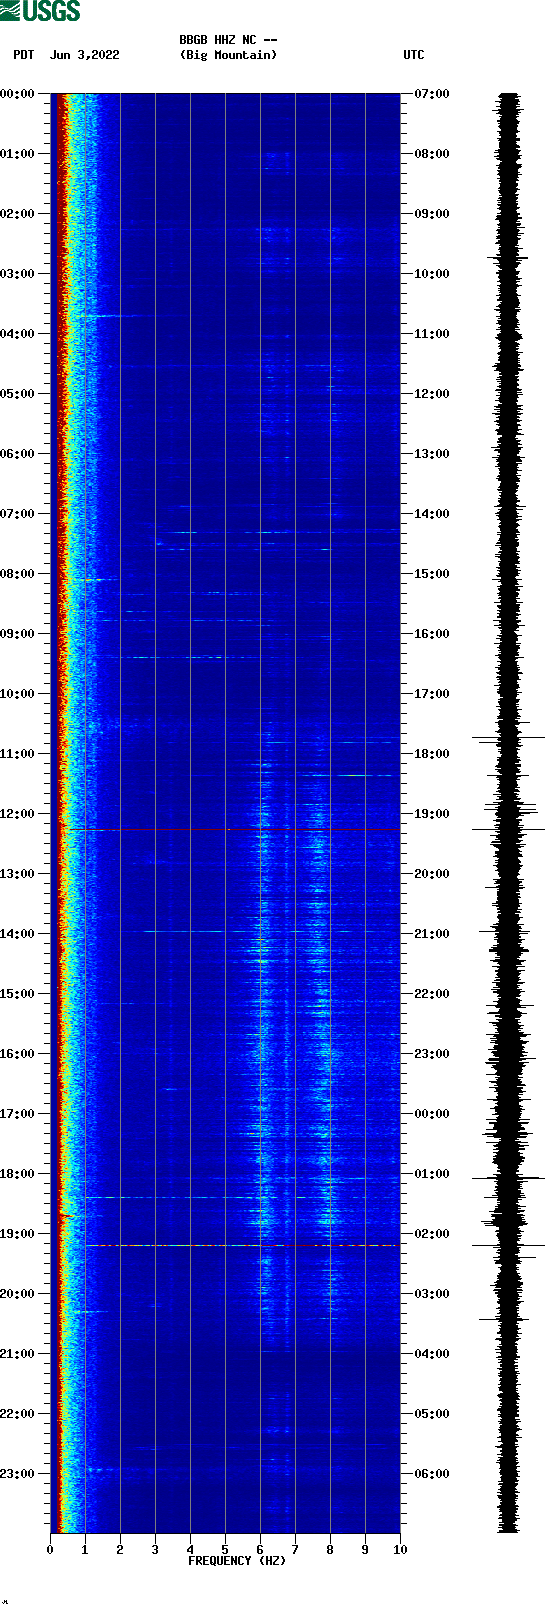Click the '14:00' UTC time label
Image resolution: width=552 pixels, height=1613 pixels.
(432, 514)
